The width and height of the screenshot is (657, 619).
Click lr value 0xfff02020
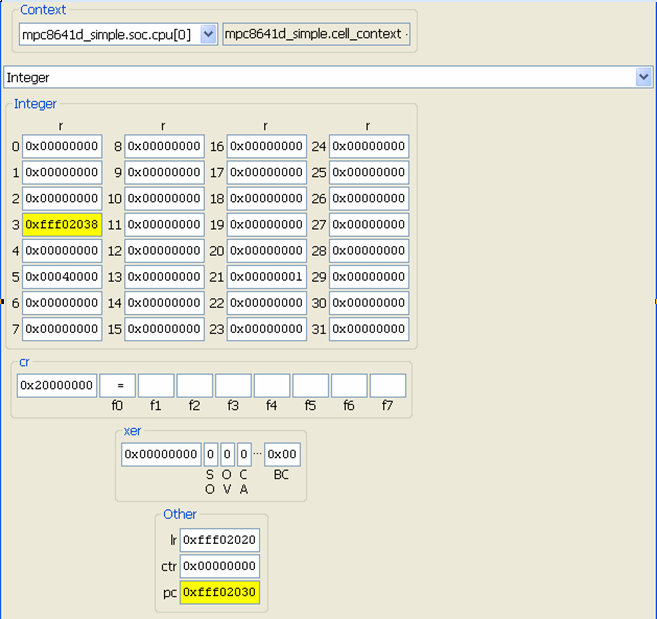(220, 540)
